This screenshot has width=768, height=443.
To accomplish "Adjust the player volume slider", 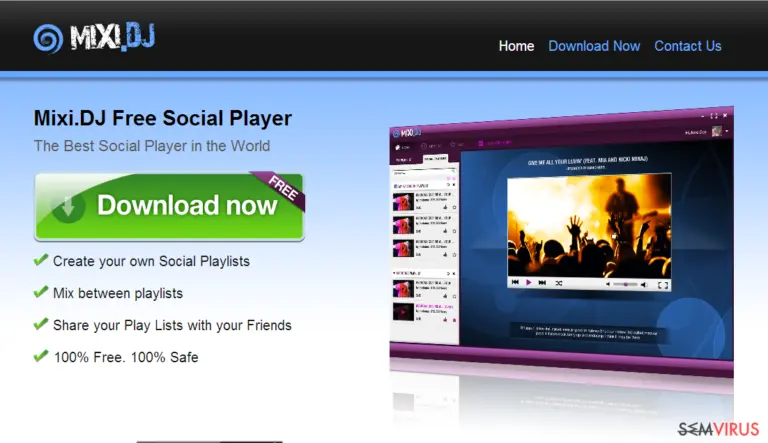I will [626, 284].
